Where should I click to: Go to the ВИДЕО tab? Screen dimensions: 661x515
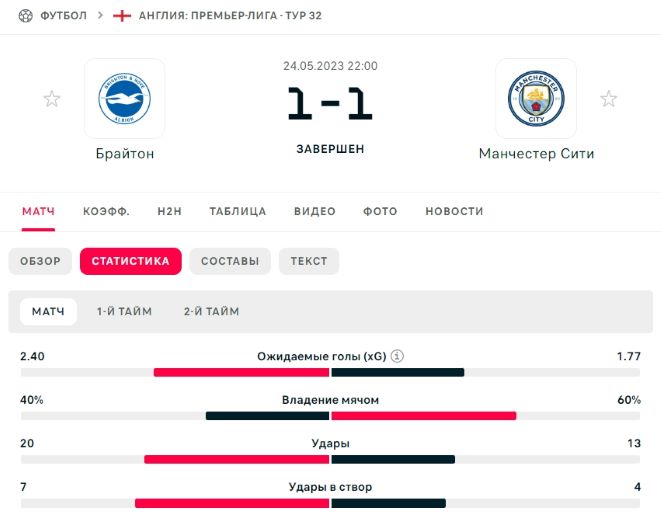coord(315,211)
